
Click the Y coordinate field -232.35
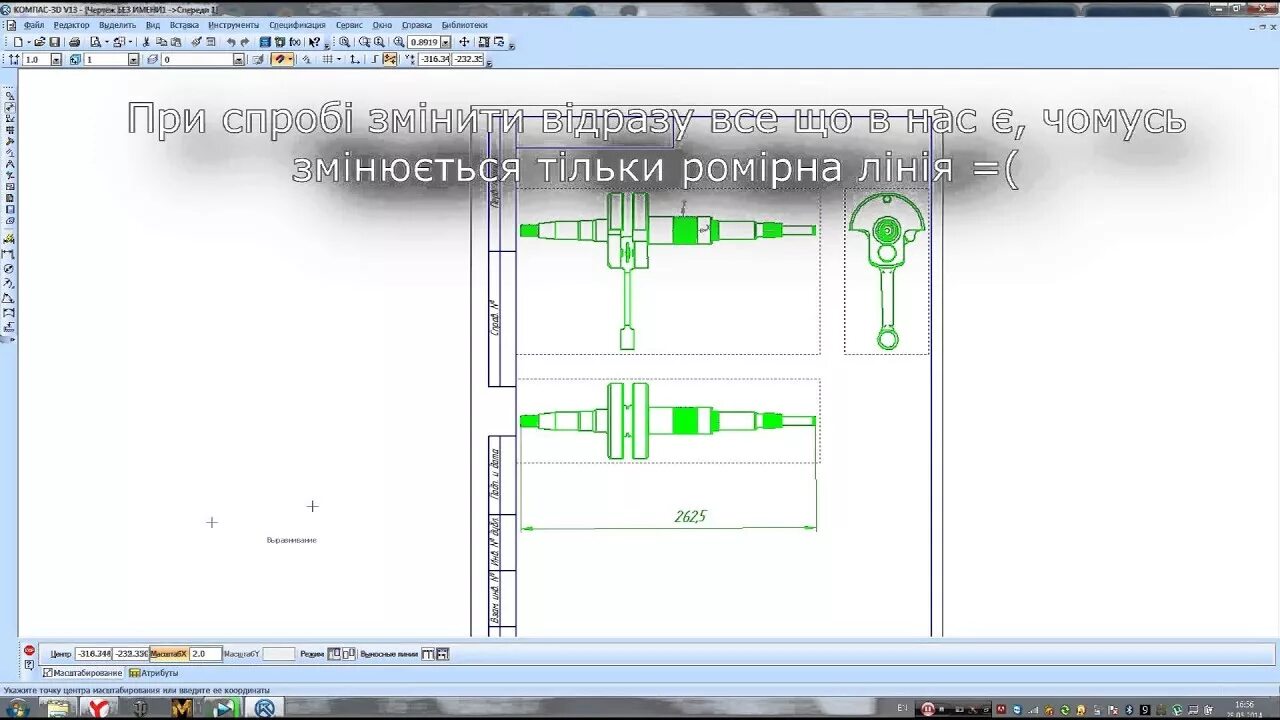pyautogui.click(x=467, y=59)
